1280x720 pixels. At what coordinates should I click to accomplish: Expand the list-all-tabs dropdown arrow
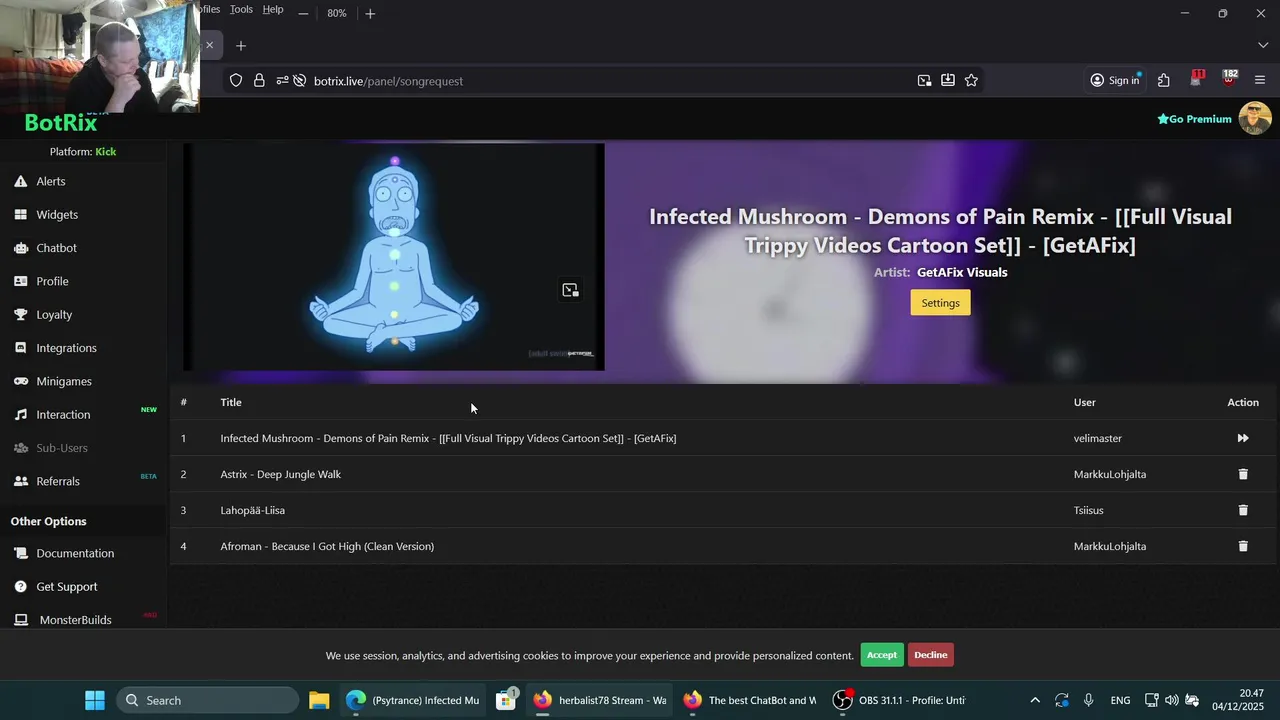tap(1263, 46)
